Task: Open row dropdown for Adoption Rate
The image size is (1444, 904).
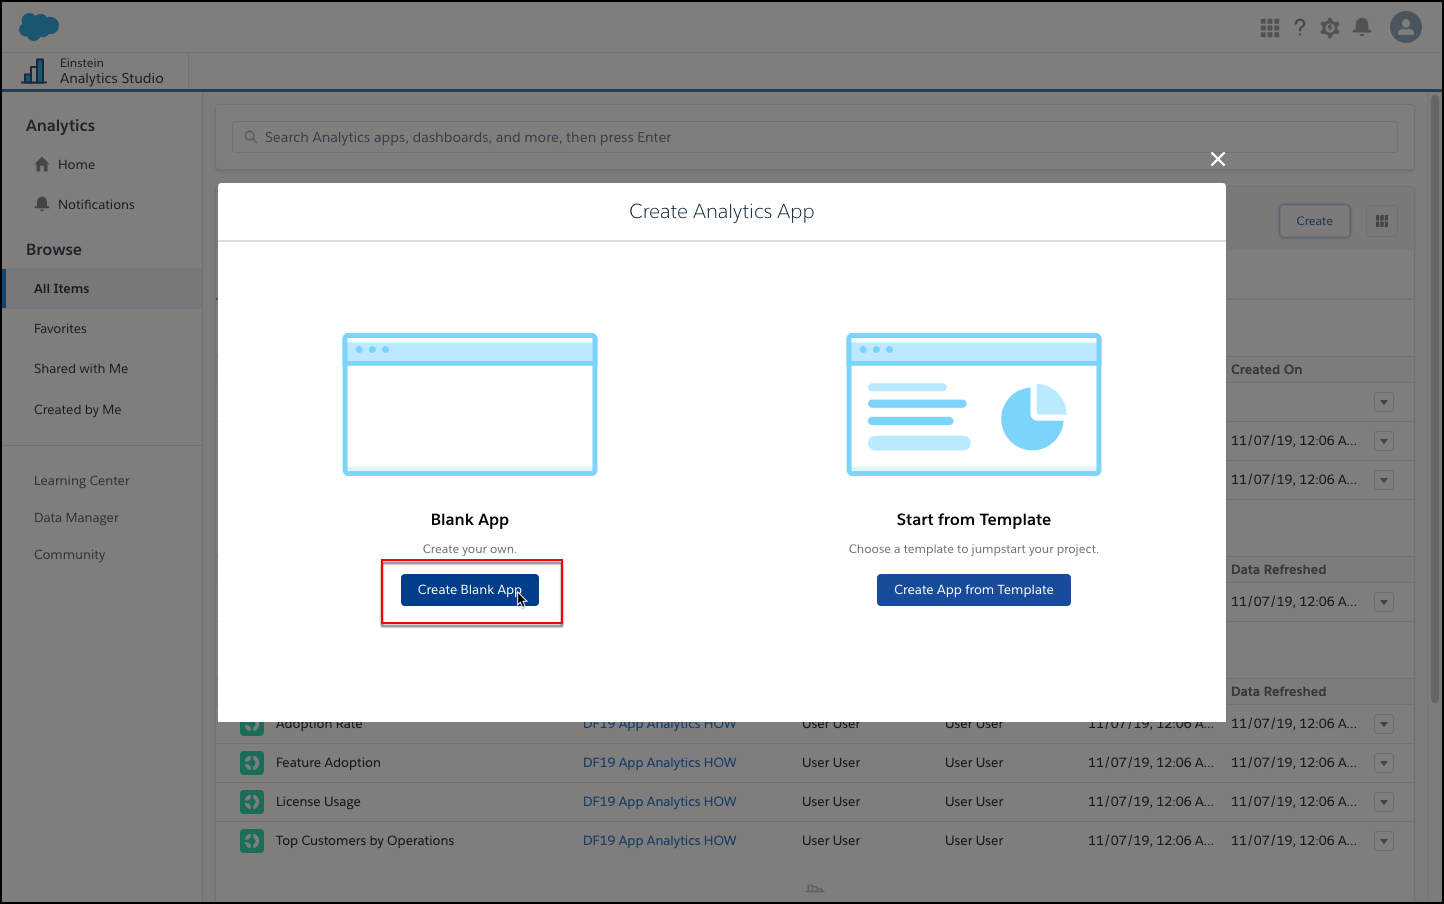Action: coord(1384,724)
